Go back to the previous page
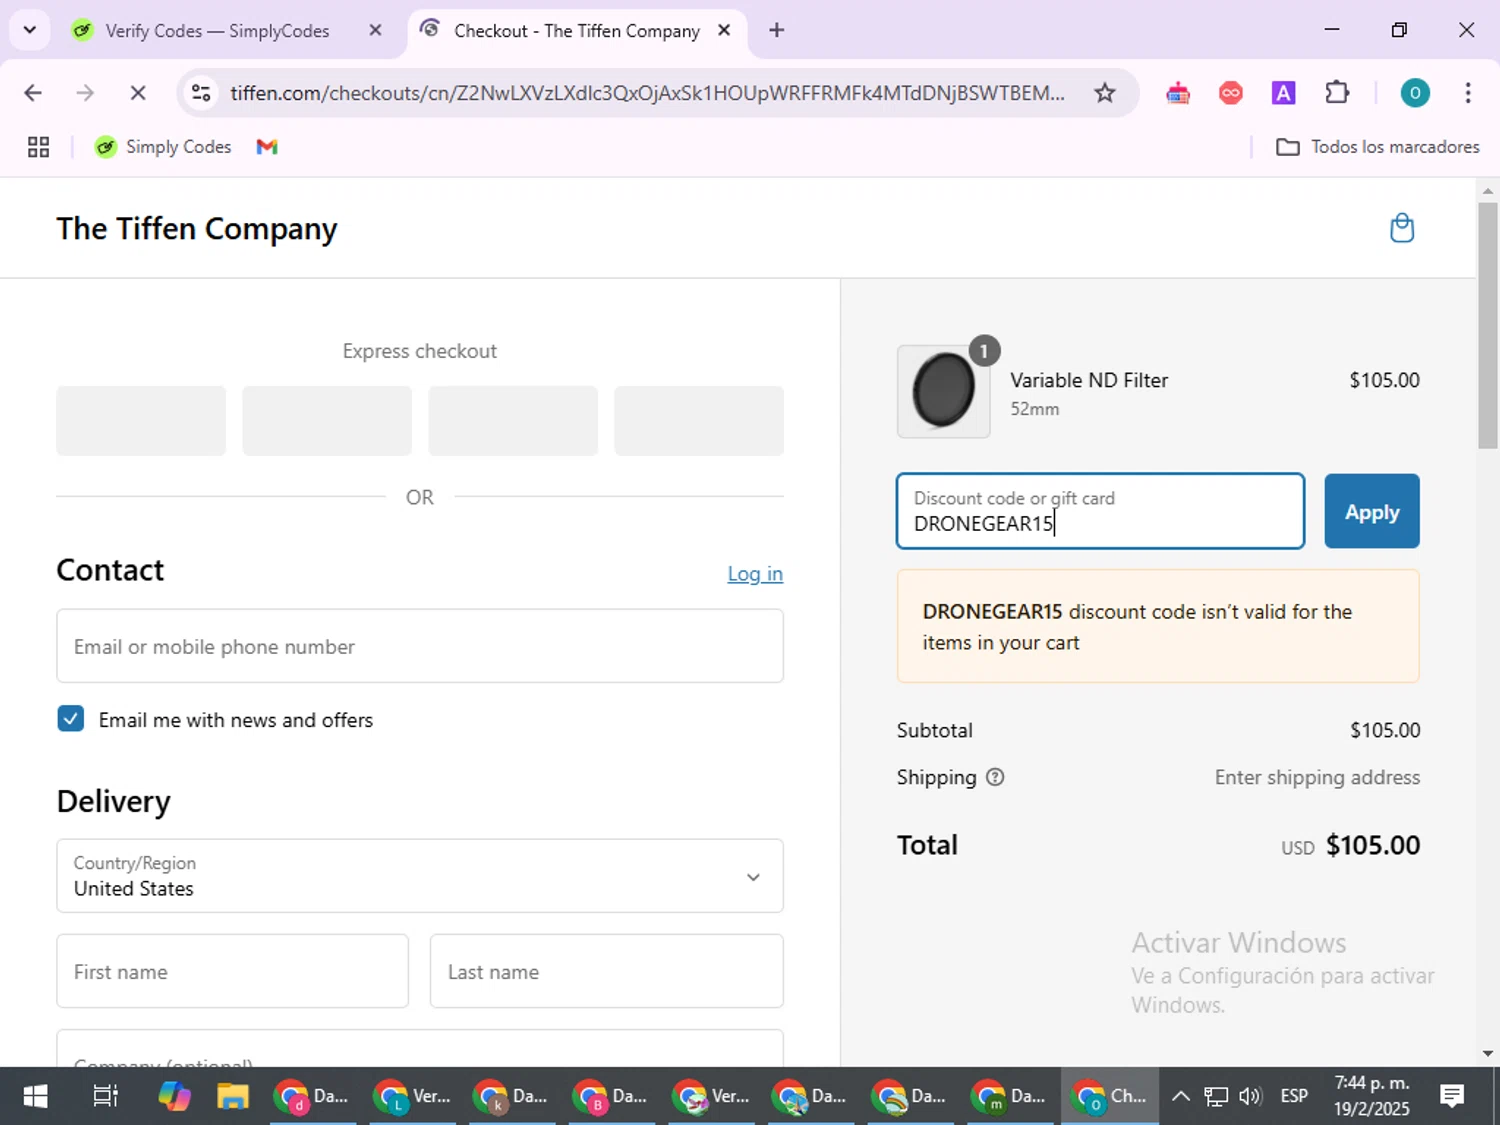1500x1125 pixels. (33, 93)
